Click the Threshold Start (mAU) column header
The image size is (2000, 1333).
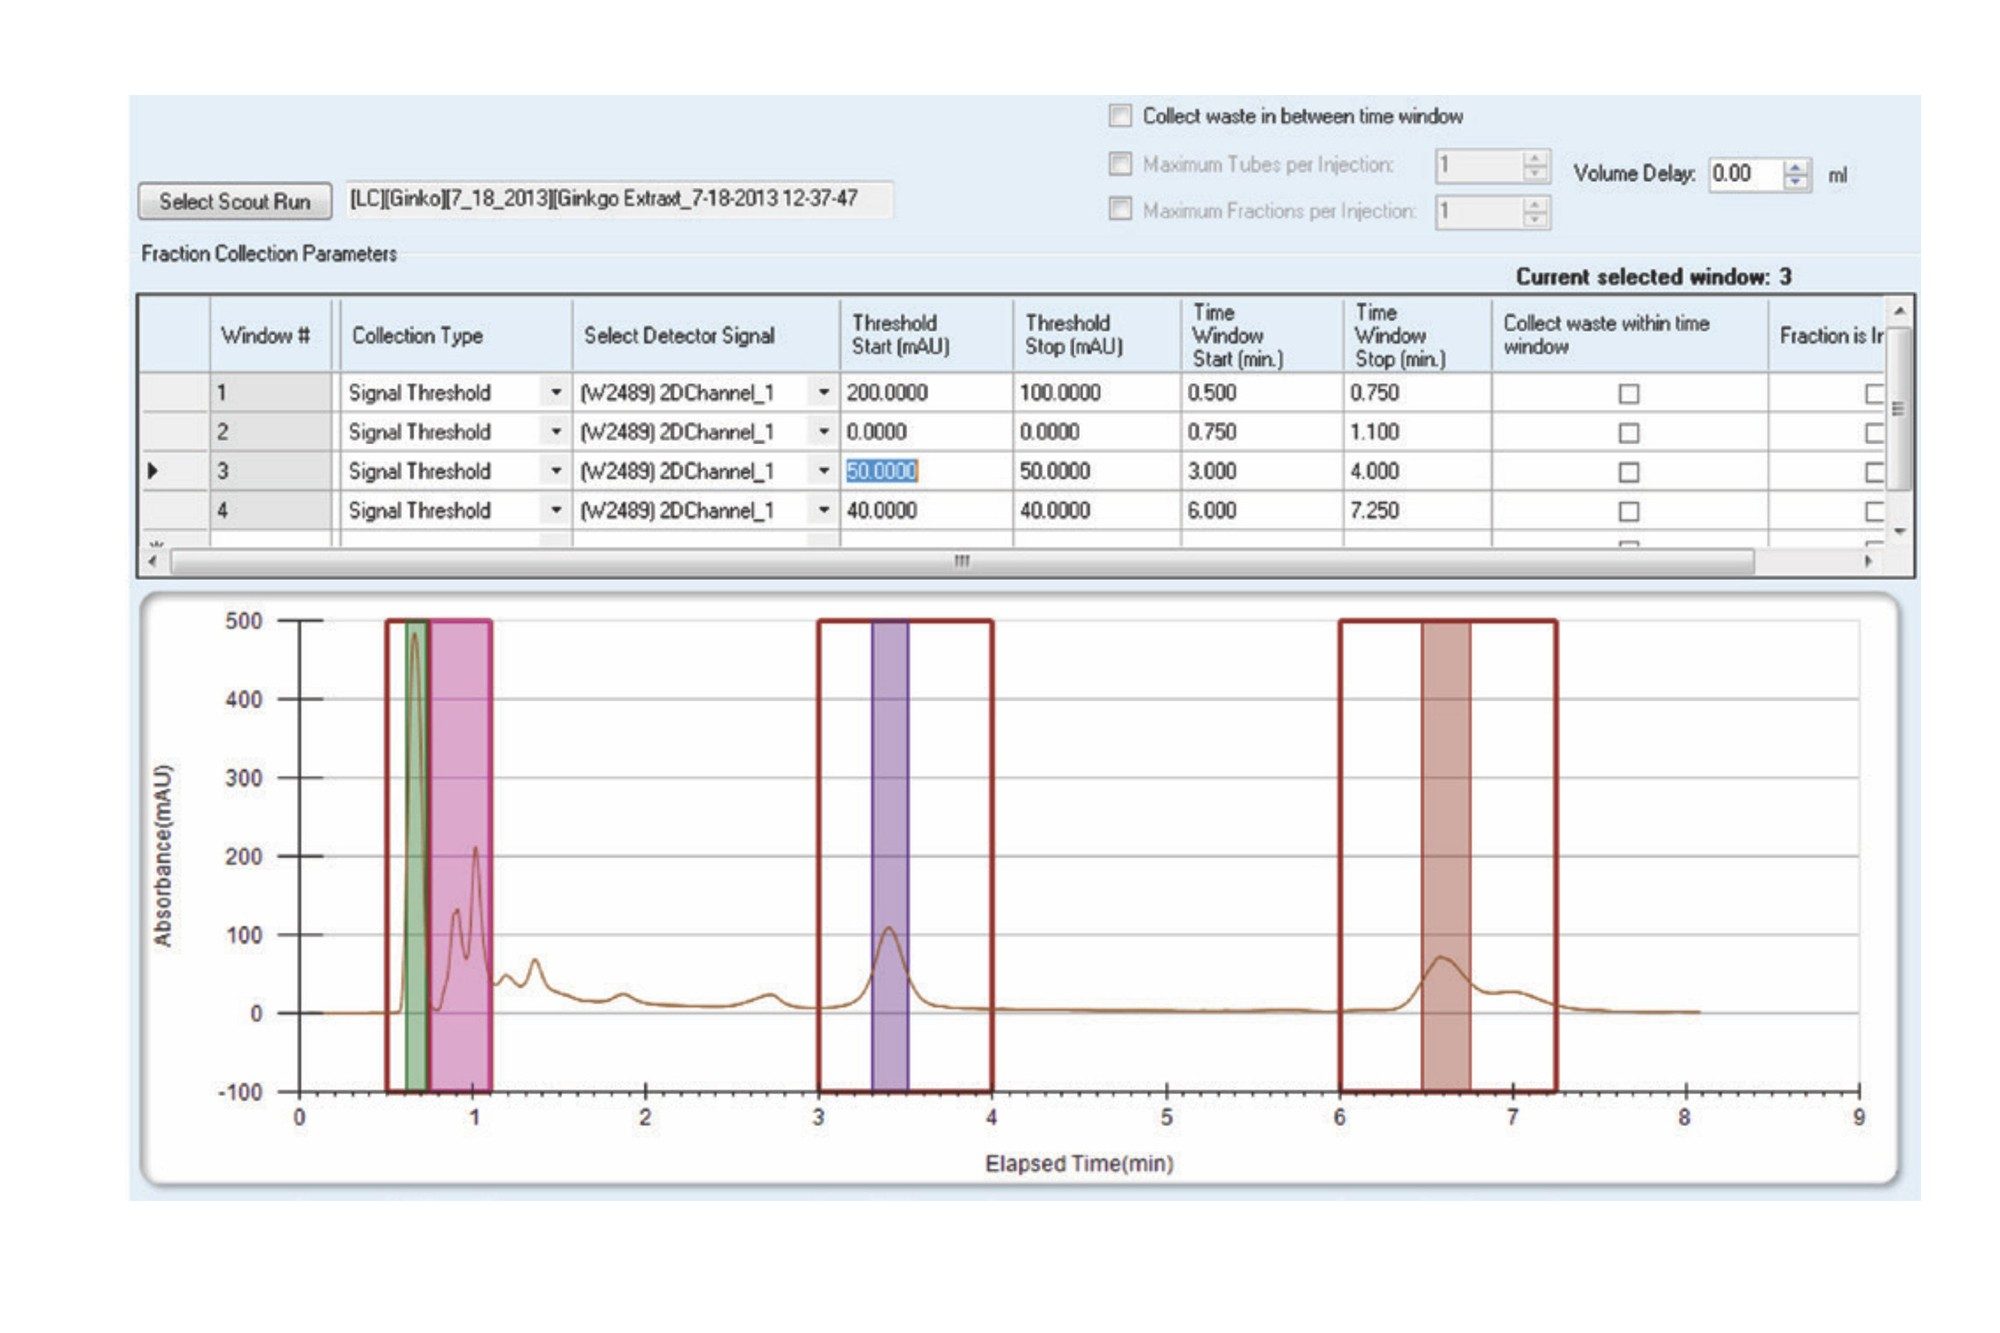coord(926,335)
